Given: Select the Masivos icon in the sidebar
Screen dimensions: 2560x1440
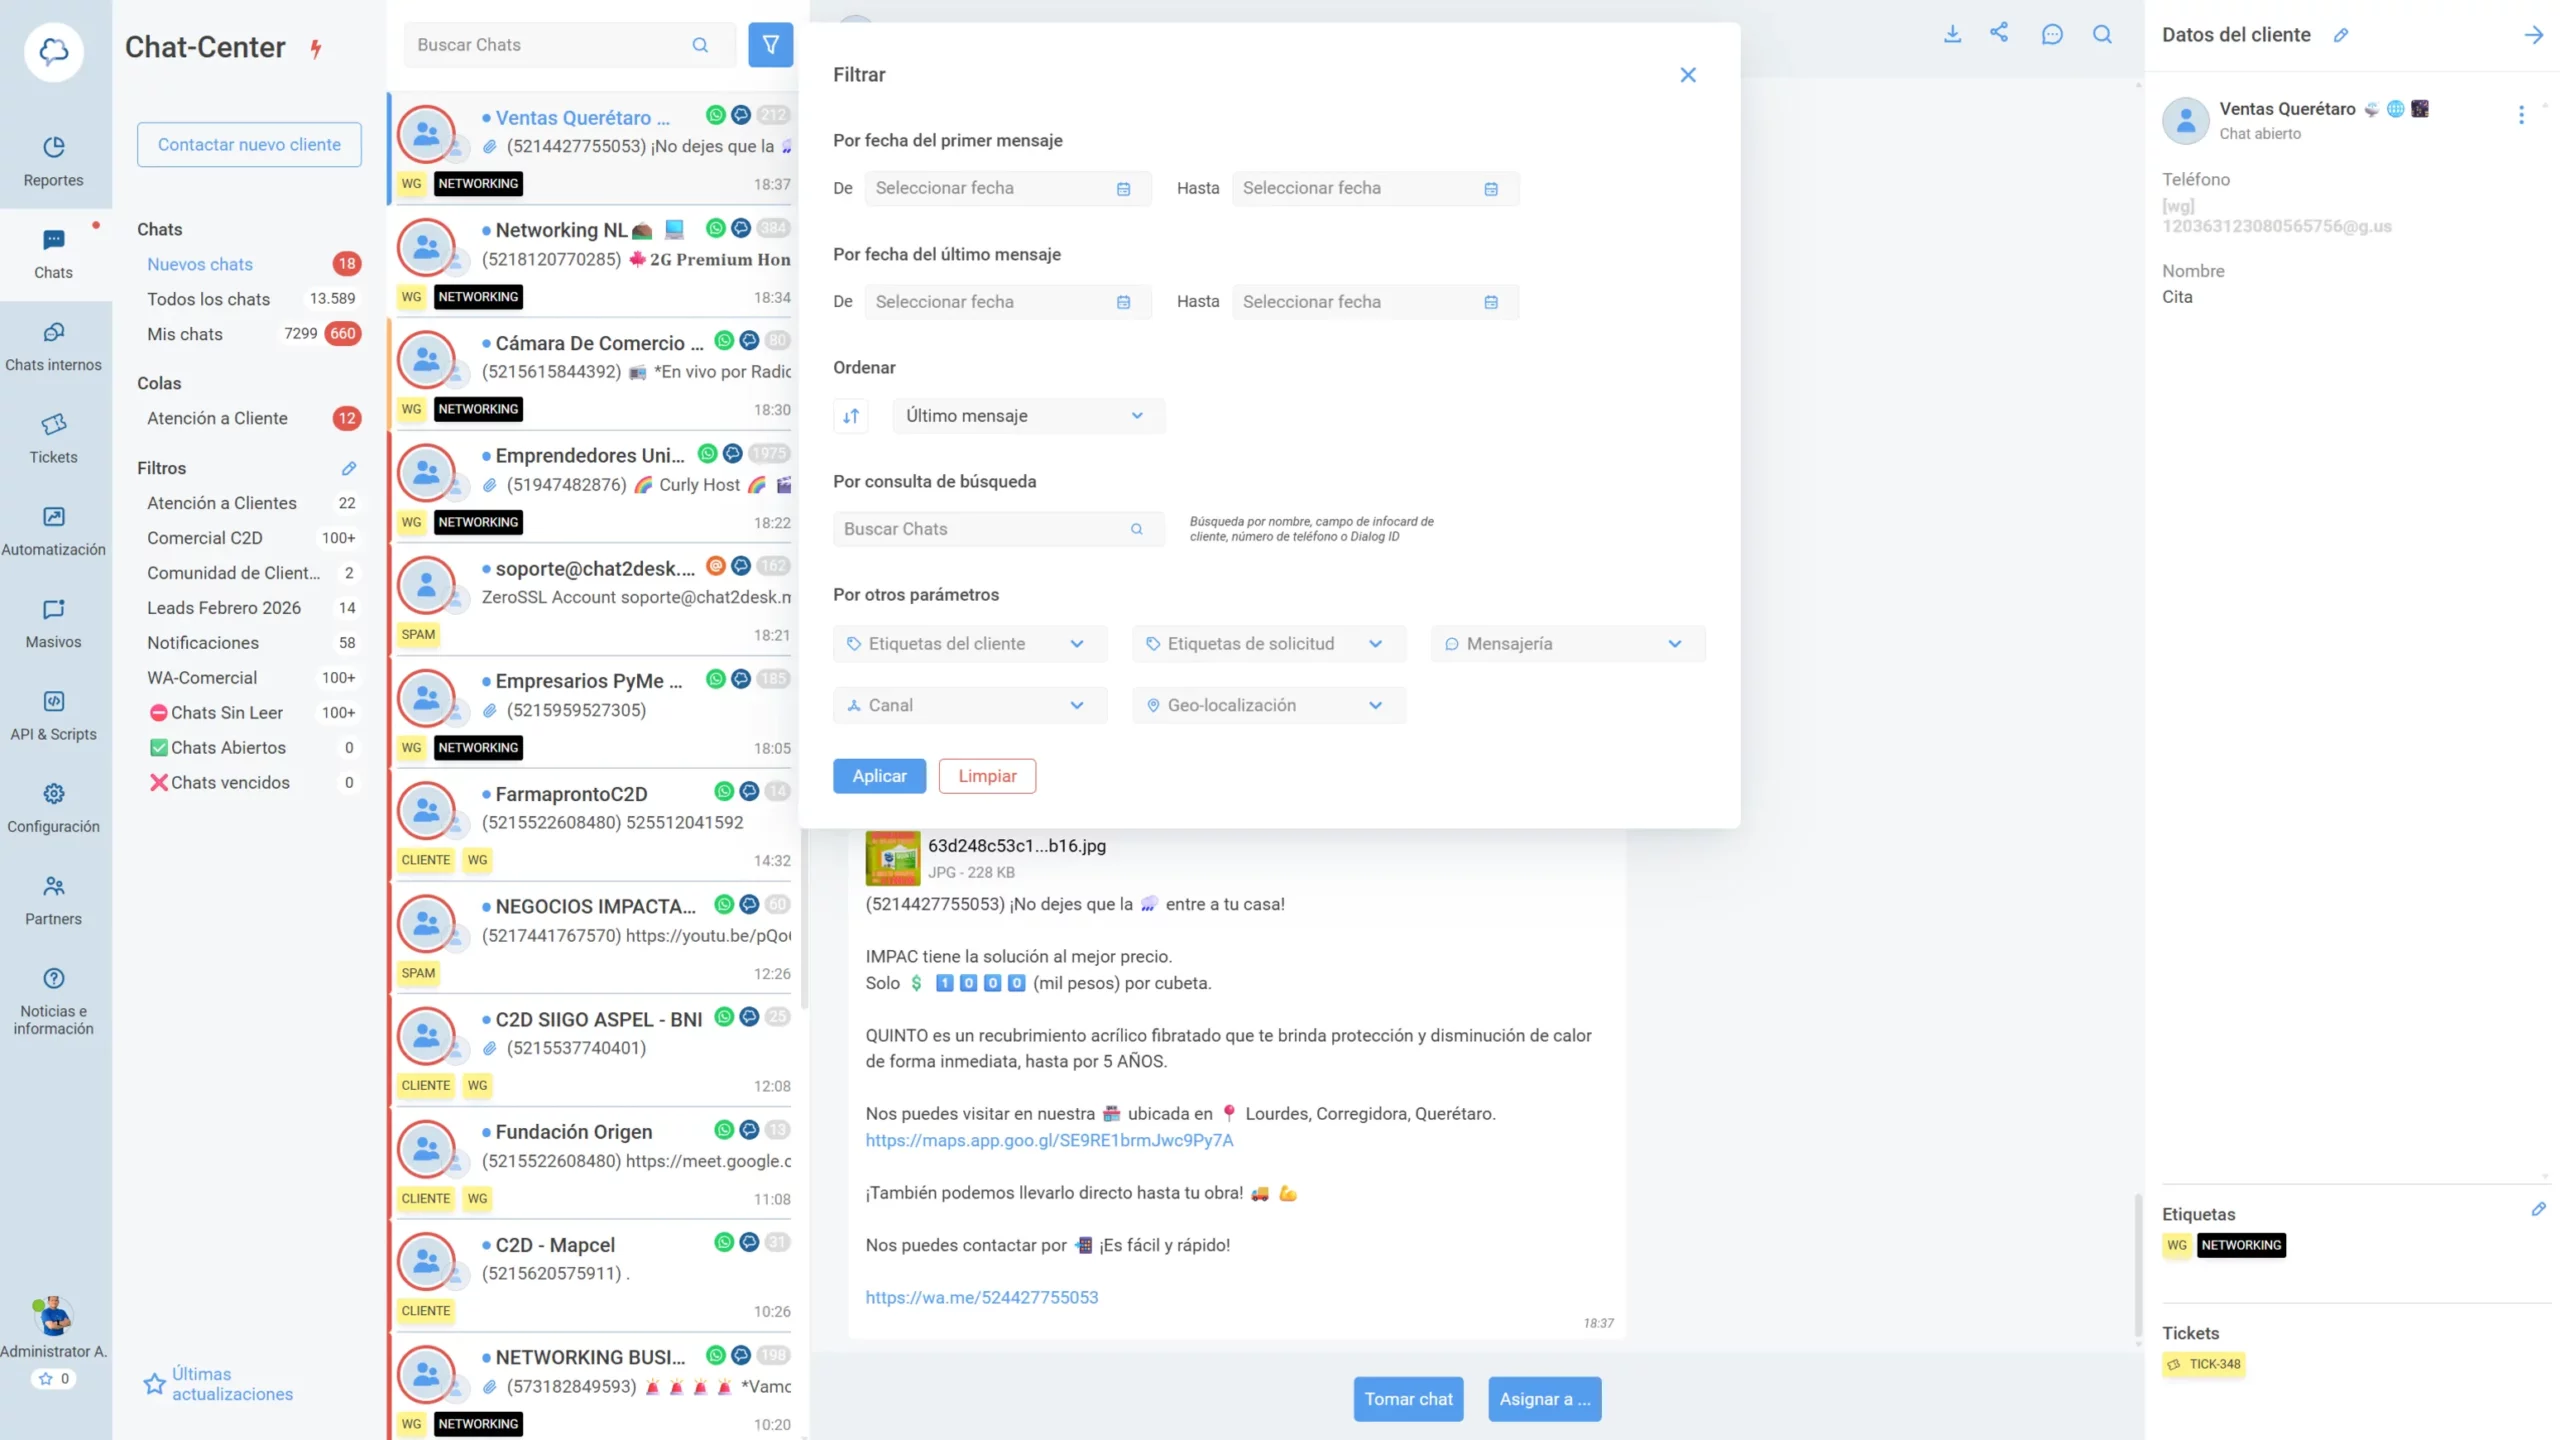Looking at the screenshot, I should pos(53,623).
